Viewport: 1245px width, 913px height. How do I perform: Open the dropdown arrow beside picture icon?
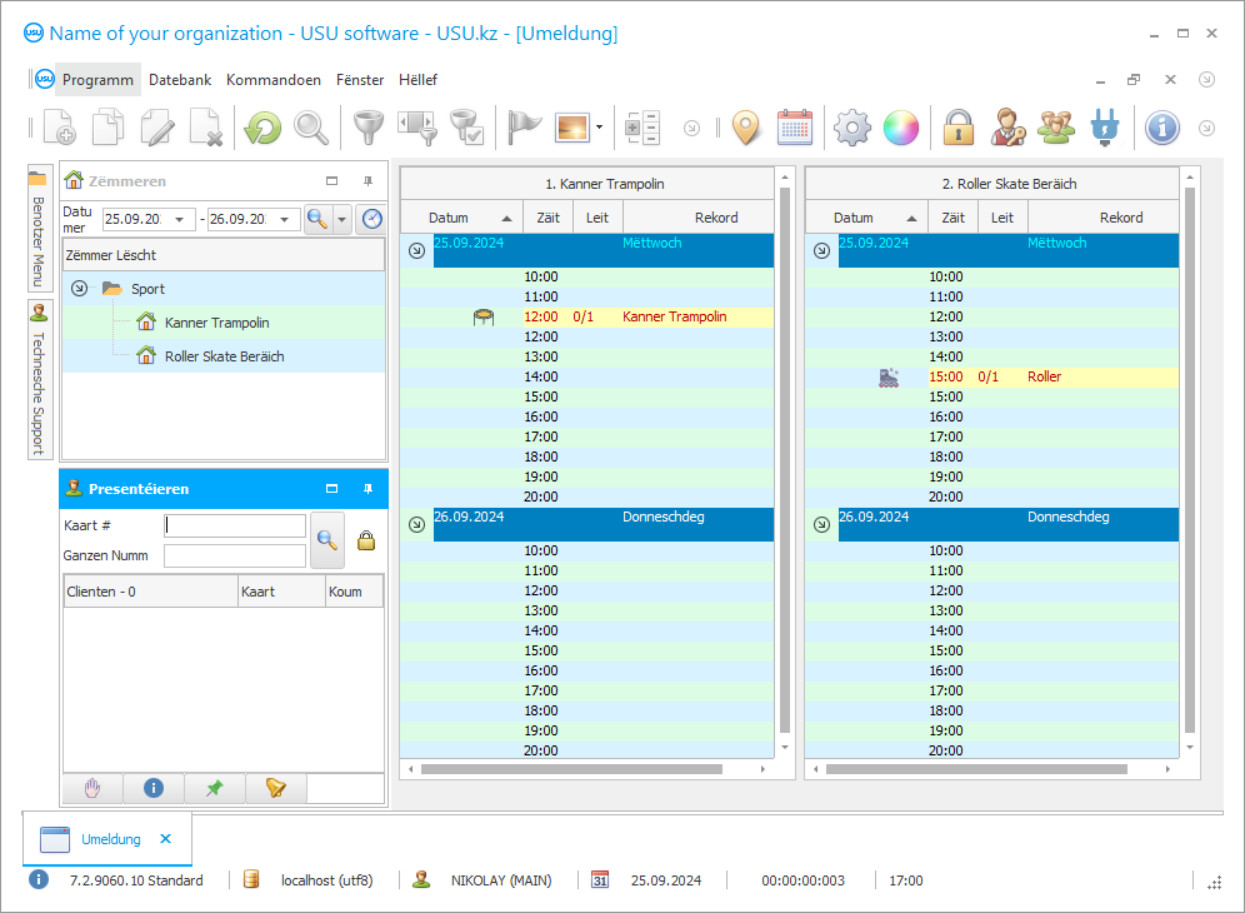pos(599,128)
